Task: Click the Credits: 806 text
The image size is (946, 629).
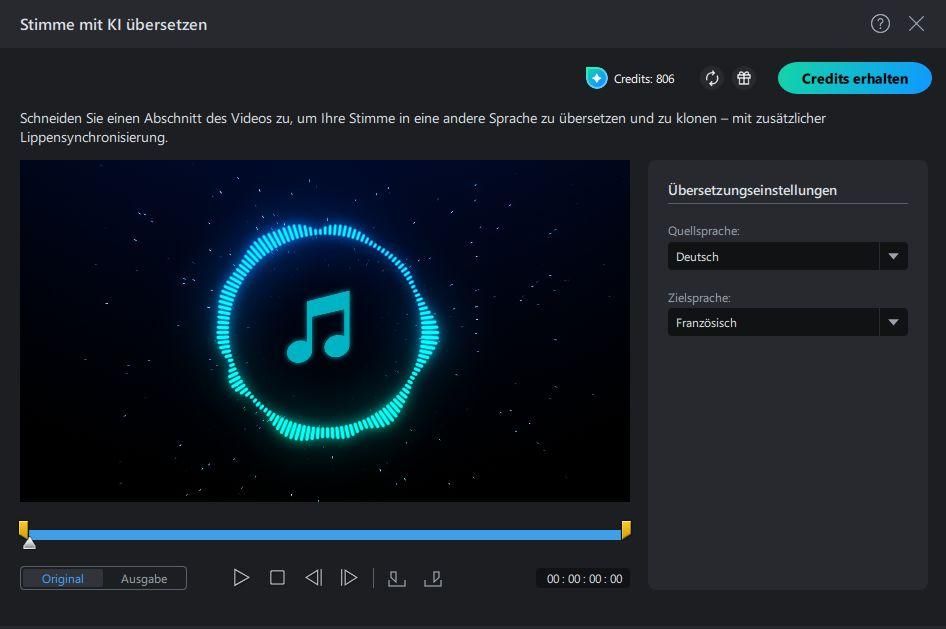Action: tap(644, 79)
